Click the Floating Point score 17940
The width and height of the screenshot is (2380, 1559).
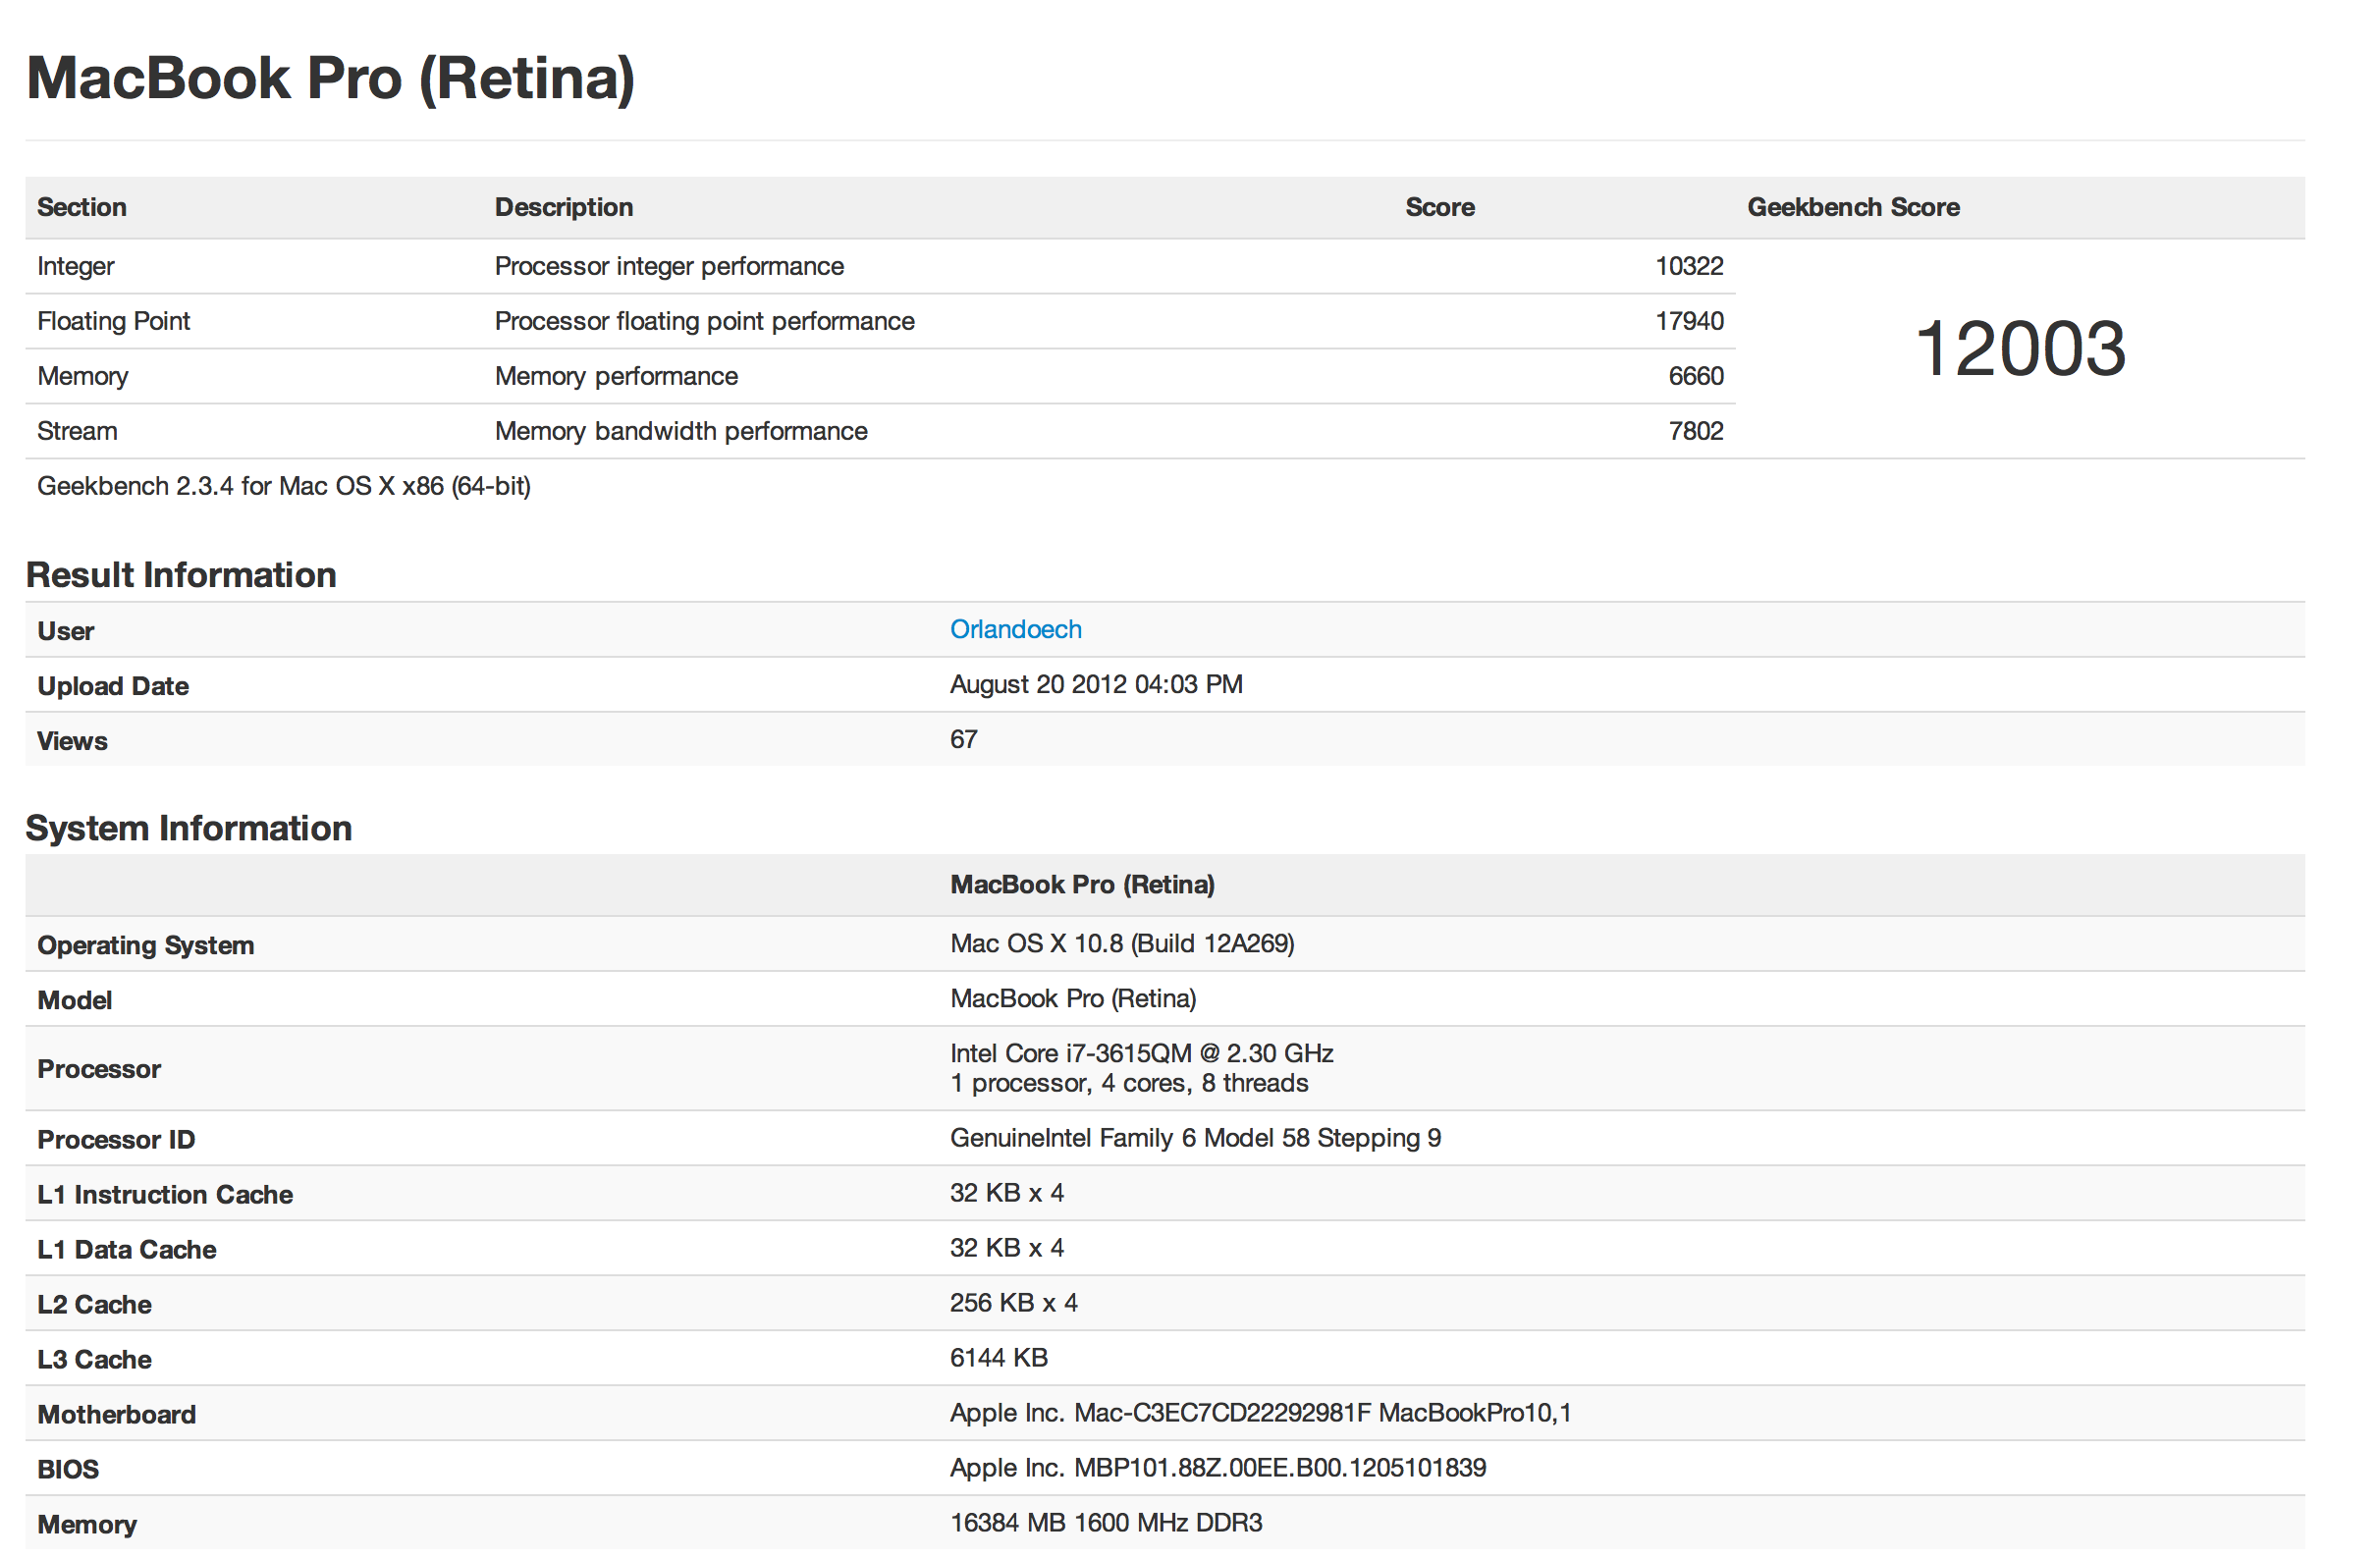click(x=1689, y=321)
